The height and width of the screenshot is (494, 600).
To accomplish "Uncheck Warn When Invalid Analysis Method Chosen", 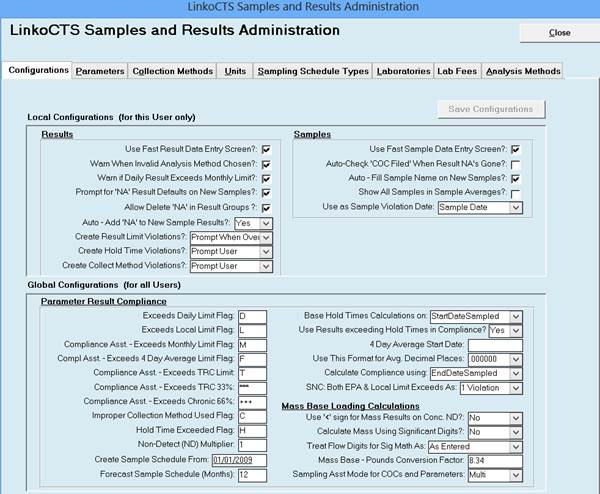I will (267, 164).
